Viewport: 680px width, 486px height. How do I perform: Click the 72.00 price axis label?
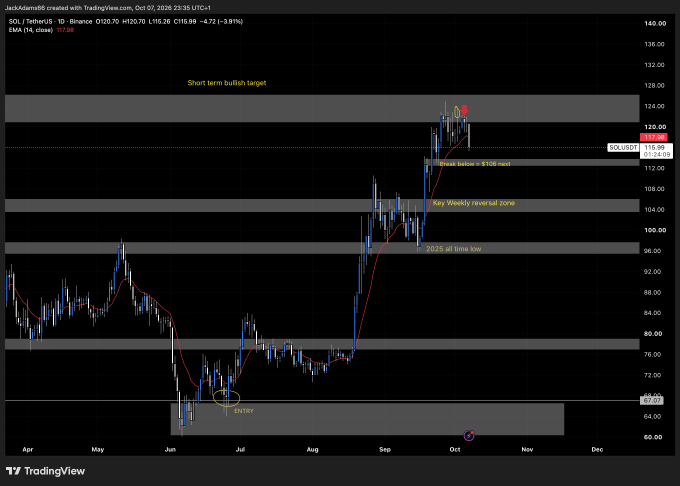click(x=653, y=375)
